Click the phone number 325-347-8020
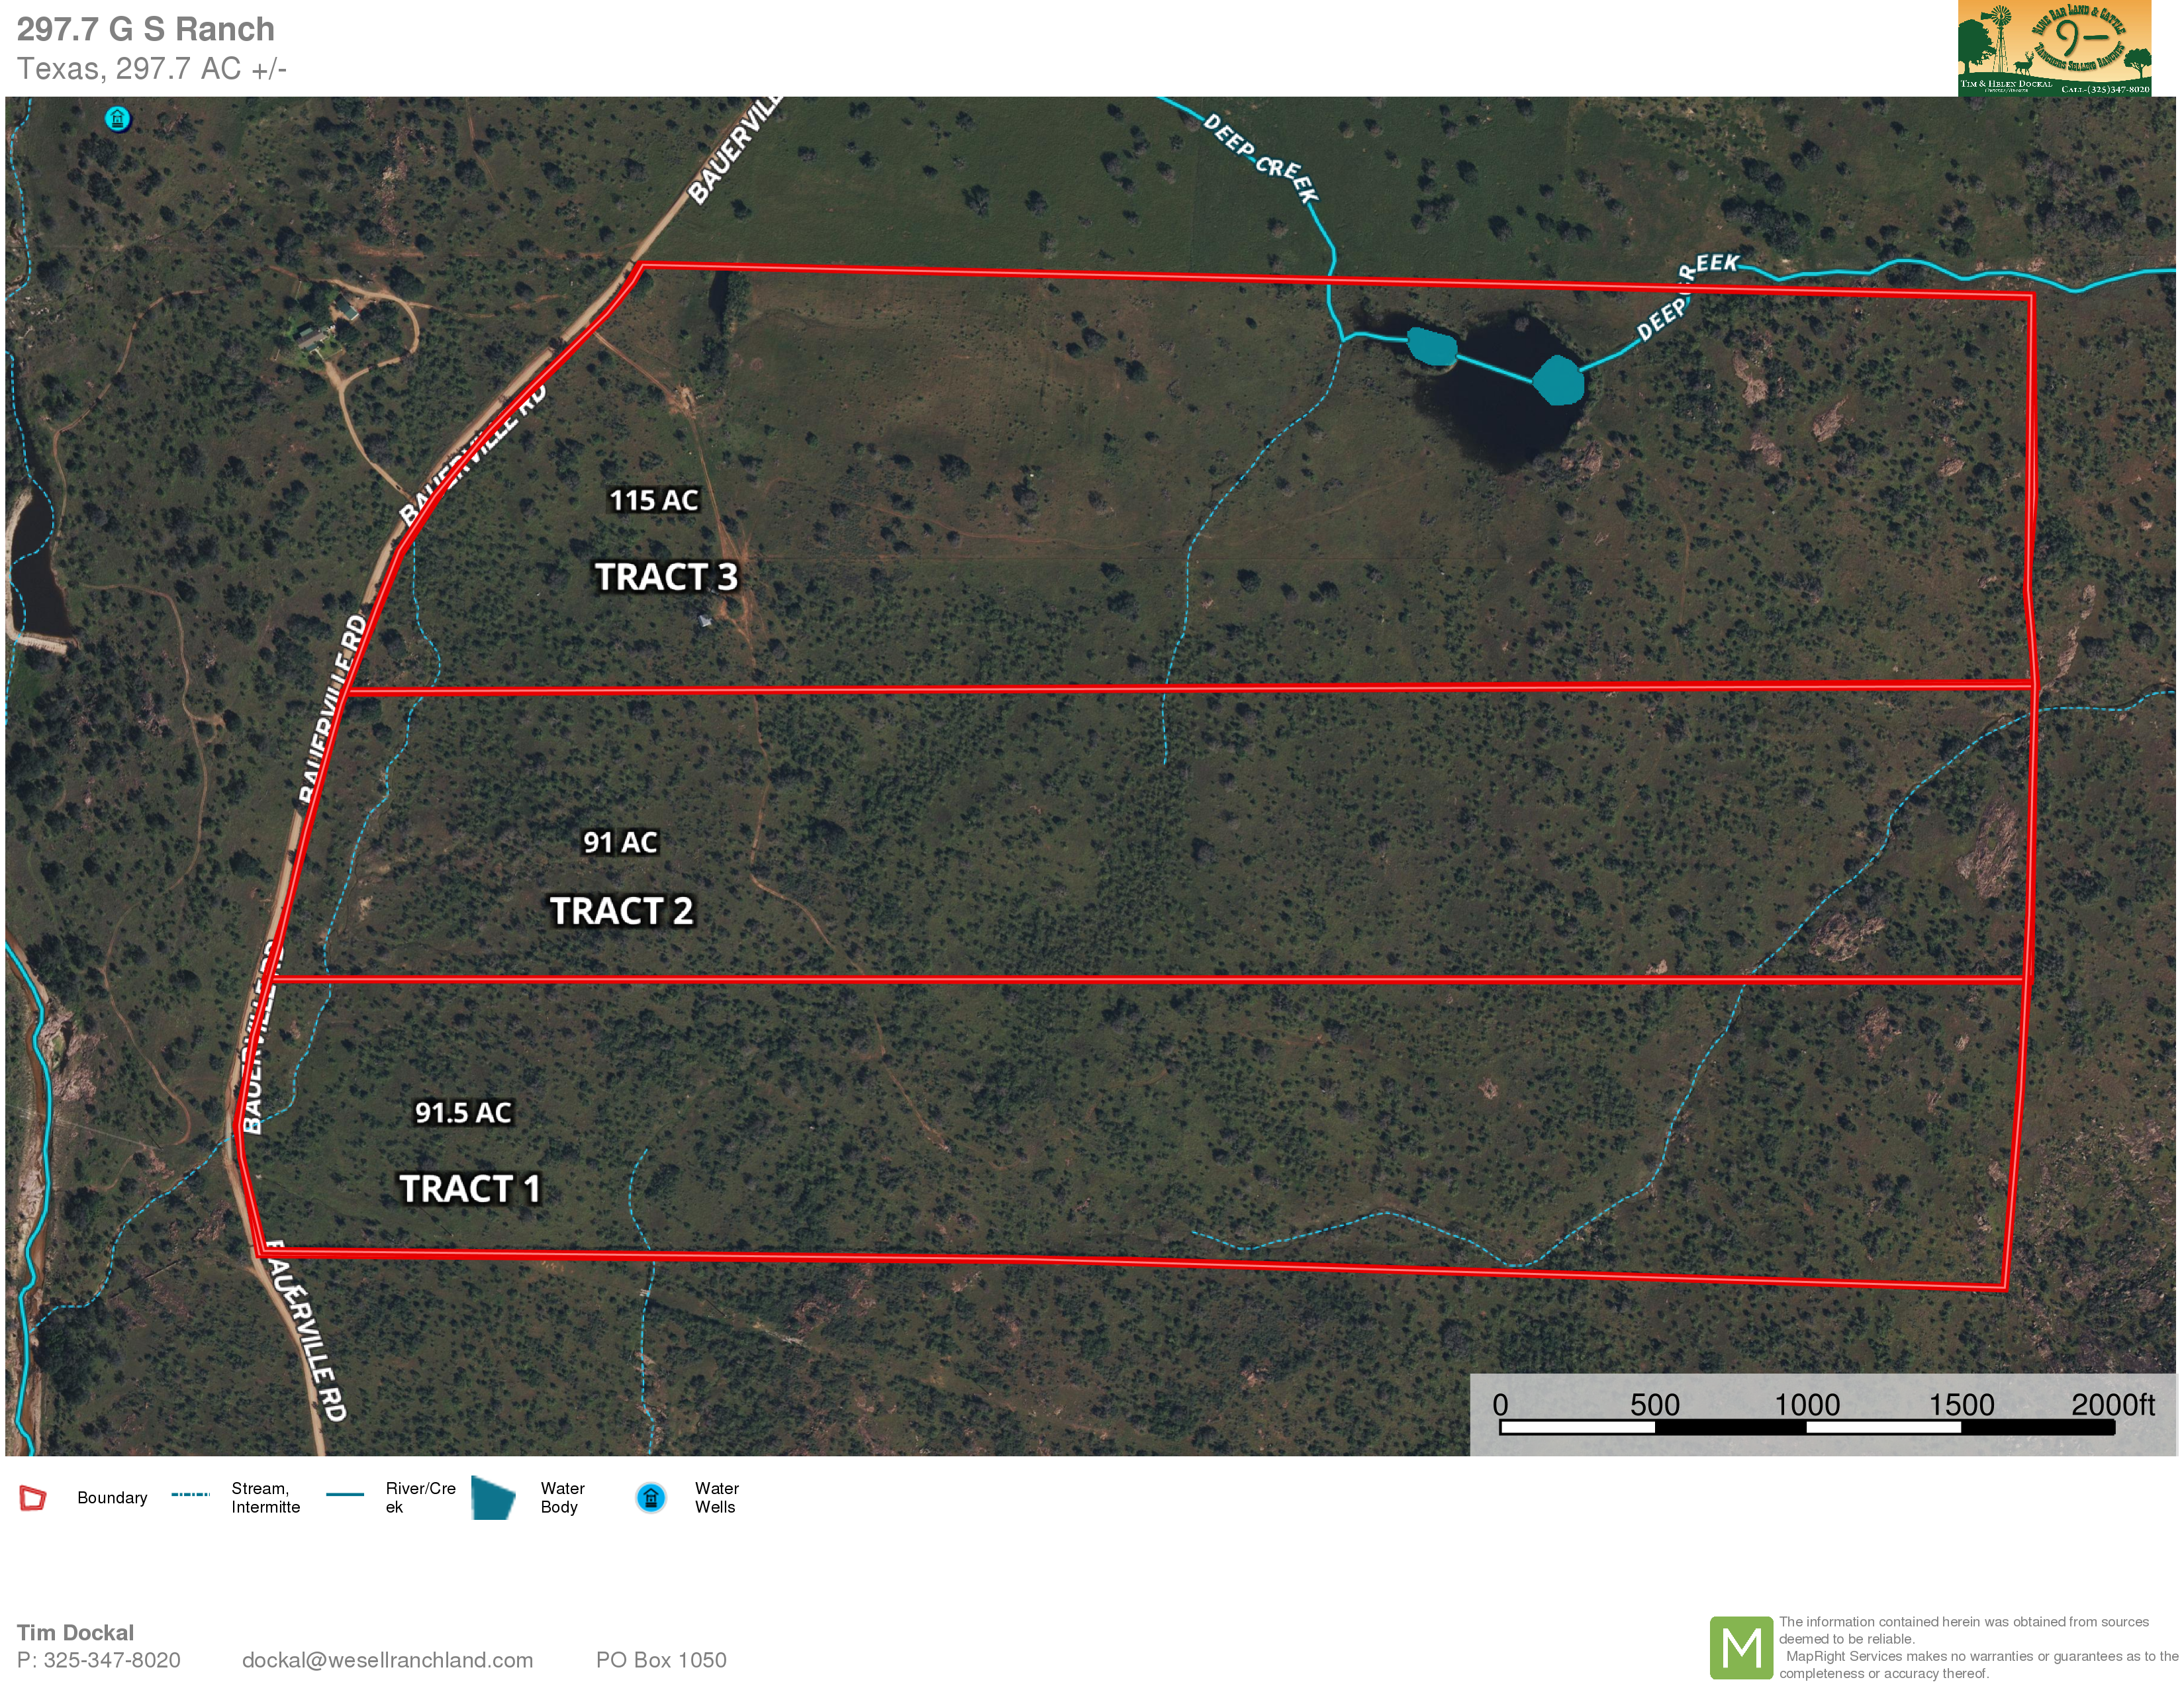This screenshot has height=1688, width=2184. [x=111, y=1661]
